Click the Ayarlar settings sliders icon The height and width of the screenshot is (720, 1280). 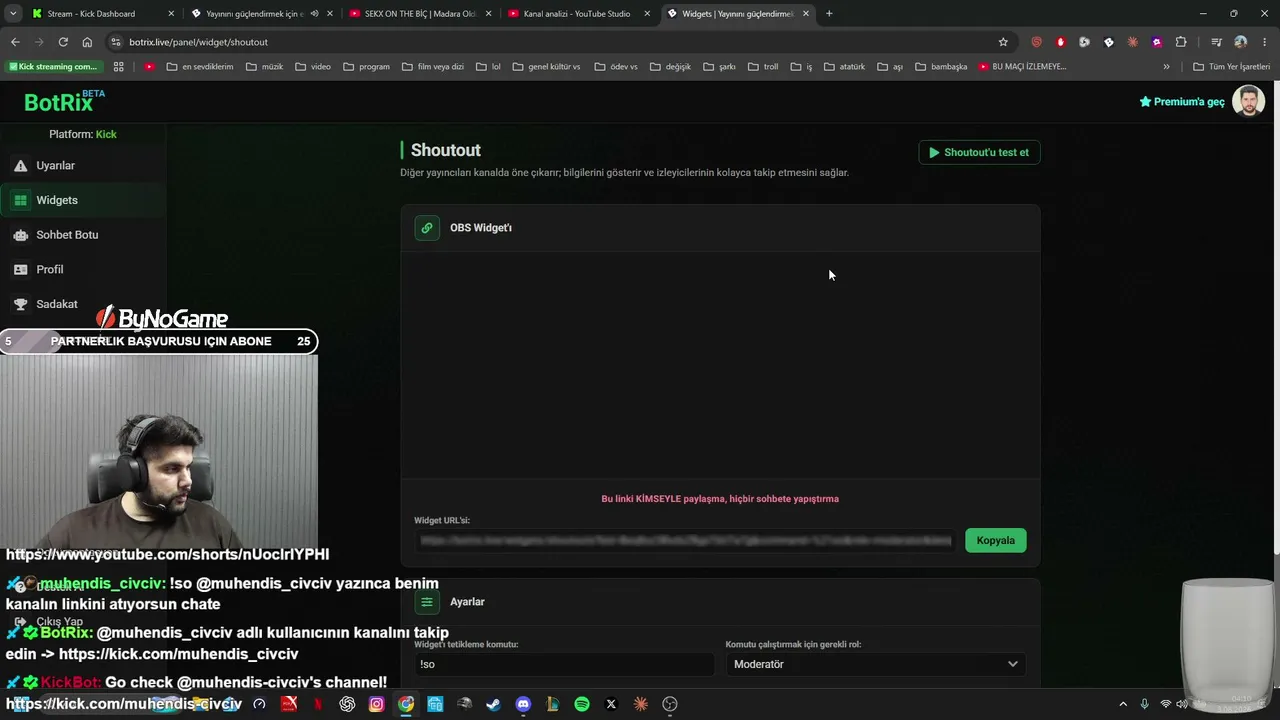point(427,602)
